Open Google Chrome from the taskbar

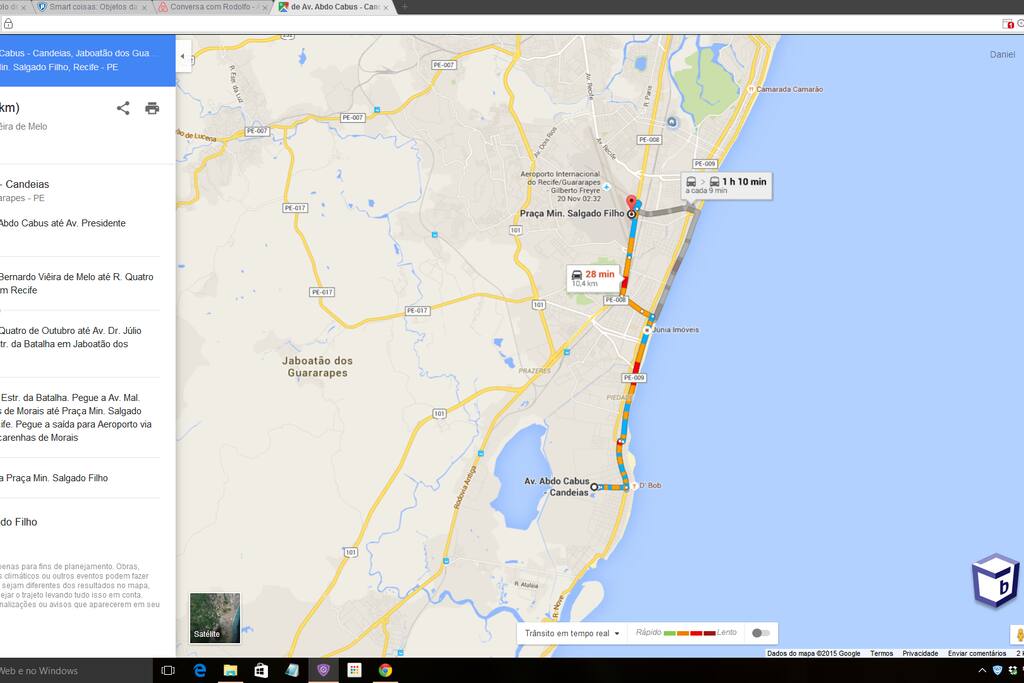coord(385,671)
